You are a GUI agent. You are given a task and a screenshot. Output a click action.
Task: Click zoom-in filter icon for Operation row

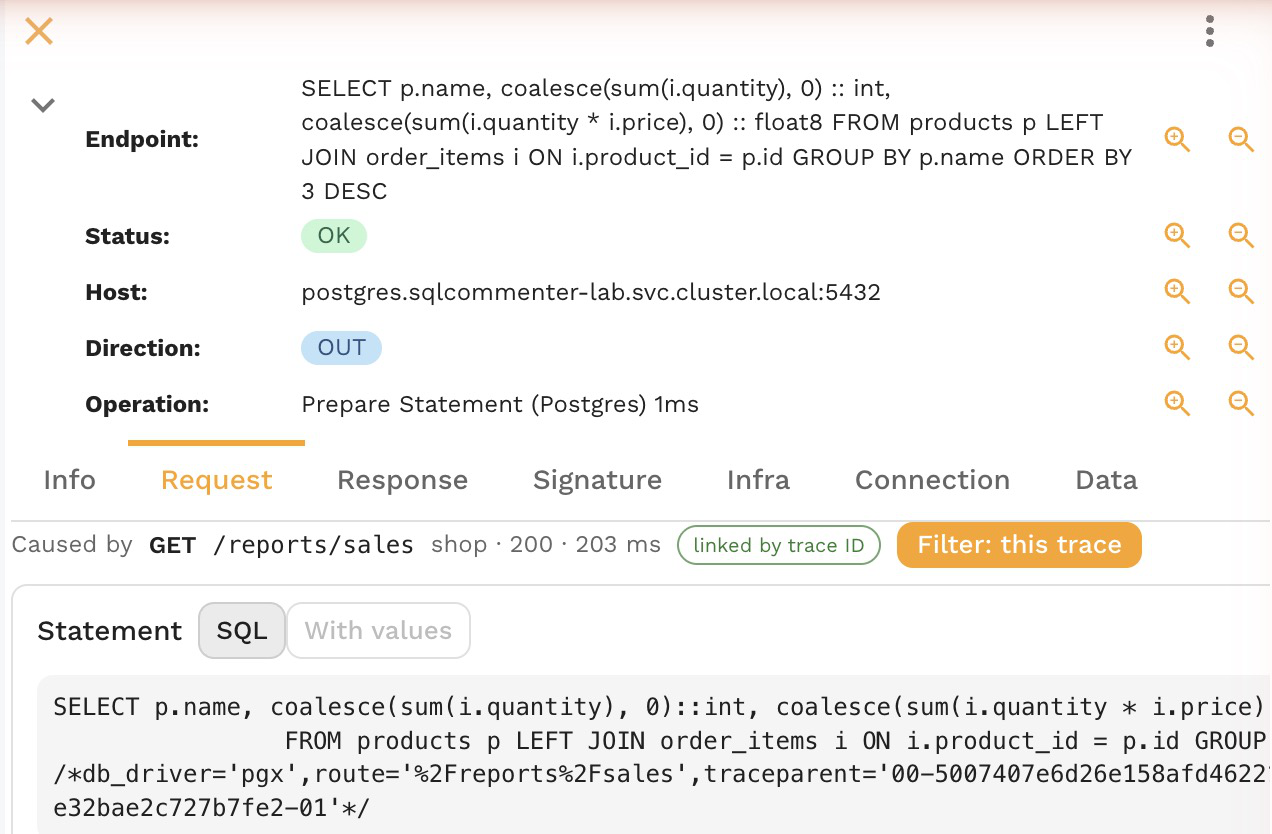(x=1178, y=404)
